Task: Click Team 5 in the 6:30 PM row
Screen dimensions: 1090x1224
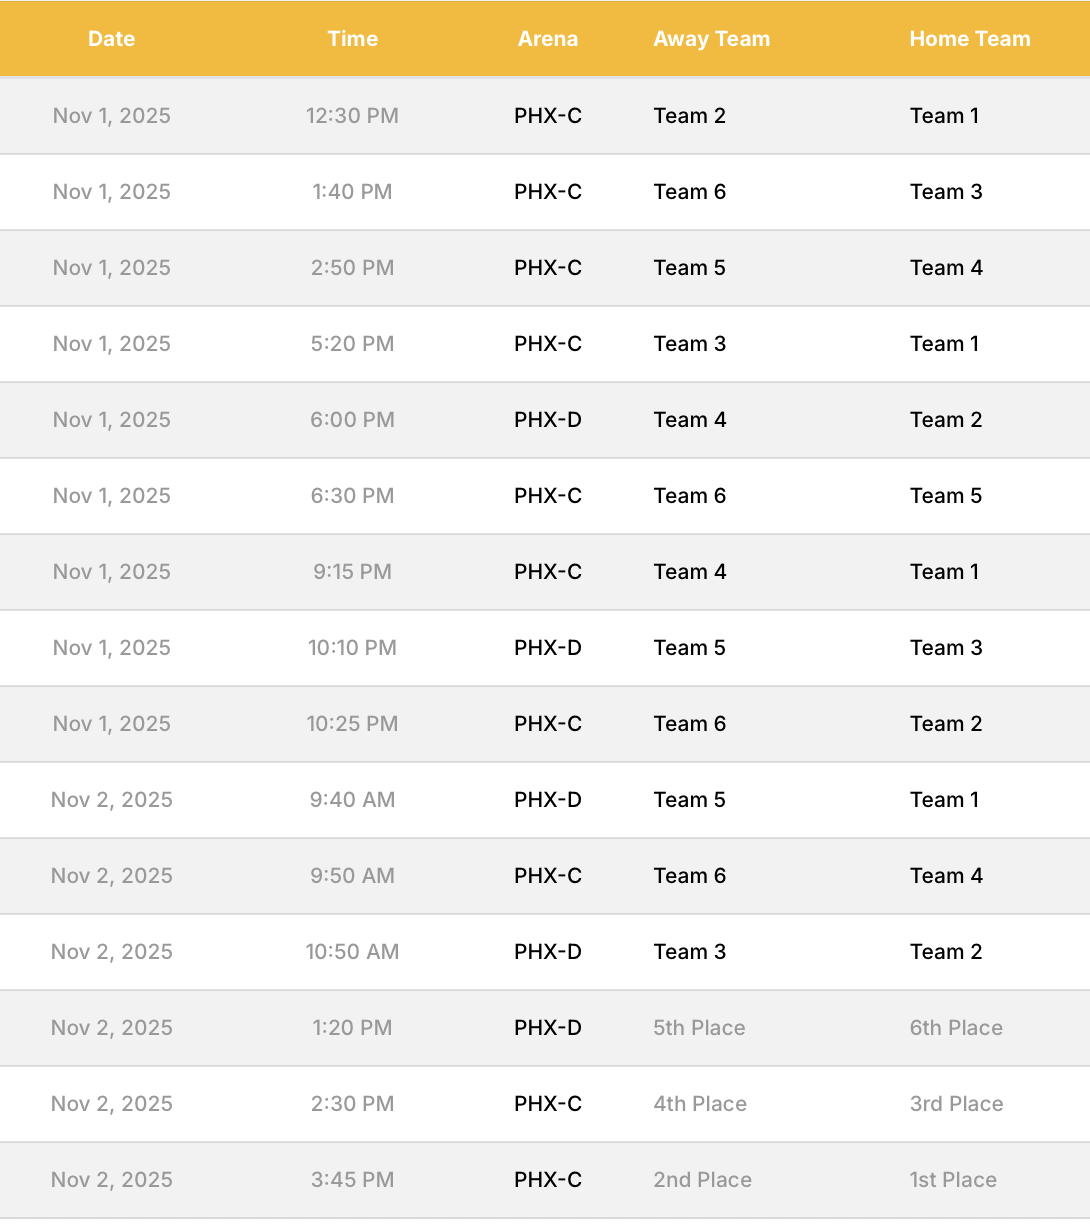Action: pyautogui.click(x=945, y=496)
